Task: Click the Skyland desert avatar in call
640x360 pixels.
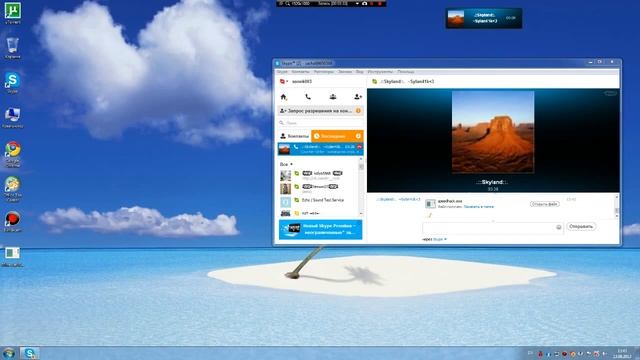Action: 493,131
